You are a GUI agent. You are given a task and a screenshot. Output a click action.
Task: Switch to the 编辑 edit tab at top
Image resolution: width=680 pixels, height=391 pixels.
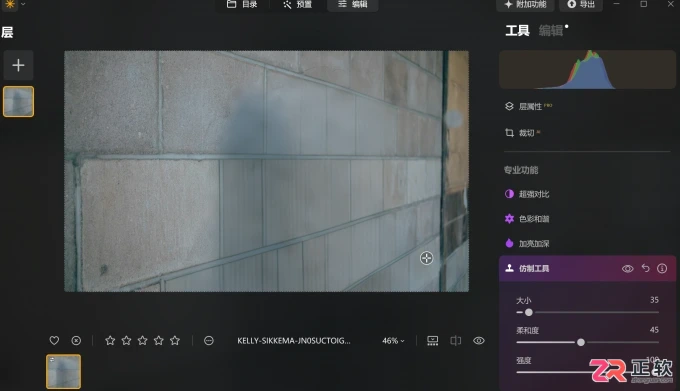(353, 4)
